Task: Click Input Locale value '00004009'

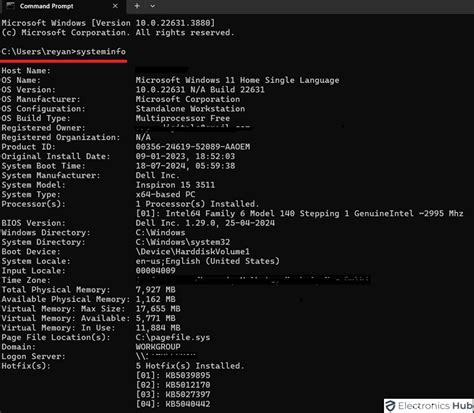Action: pyautogui.click(x=155, y=271)
